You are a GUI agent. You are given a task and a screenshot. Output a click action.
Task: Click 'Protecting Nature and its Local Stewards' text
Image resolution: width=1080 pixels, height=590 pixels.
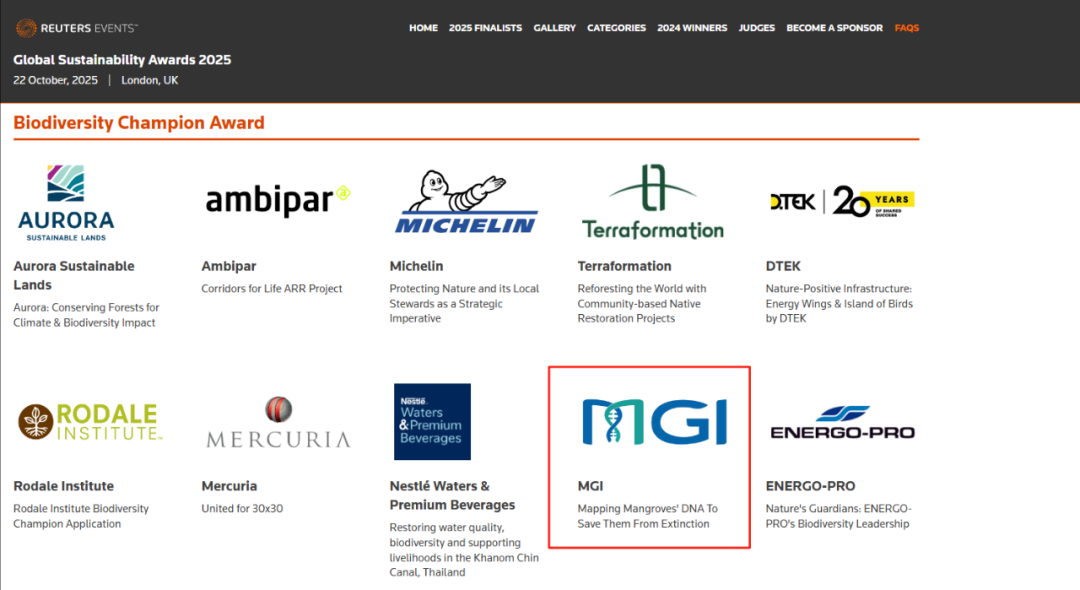[x=464, y=304]
